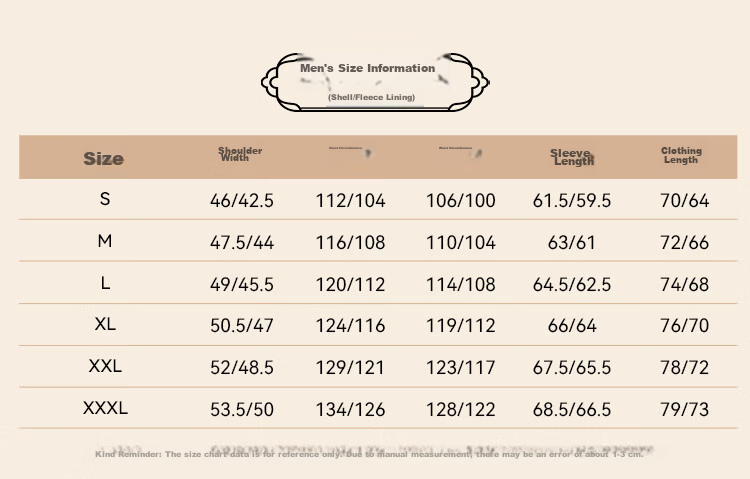
Task: Click the Shell/Fleece Lining subtitle
Action: pos(371,97)
